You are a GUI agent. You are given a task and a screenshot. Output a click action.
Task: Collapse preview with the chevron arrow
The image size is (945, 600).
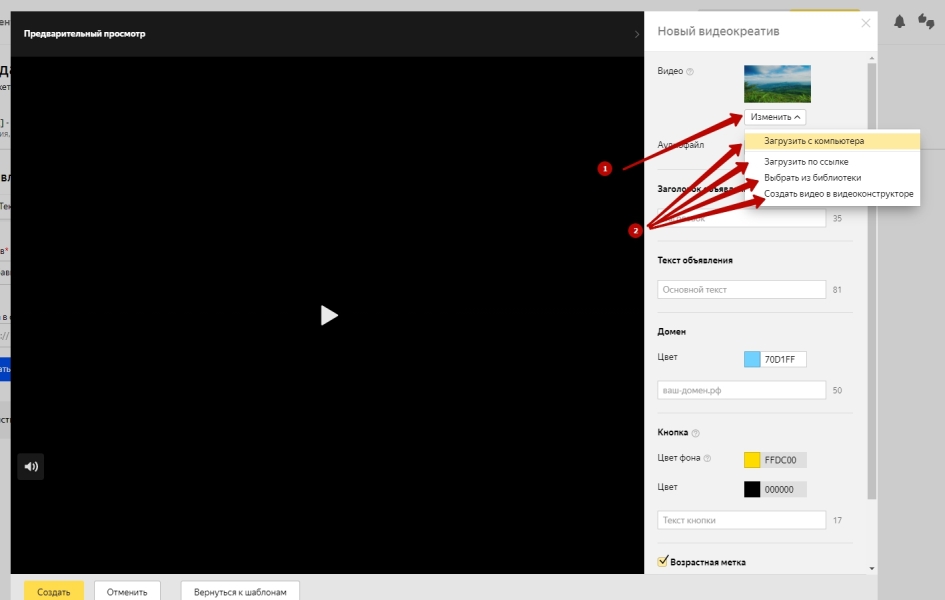click(636, 34)
